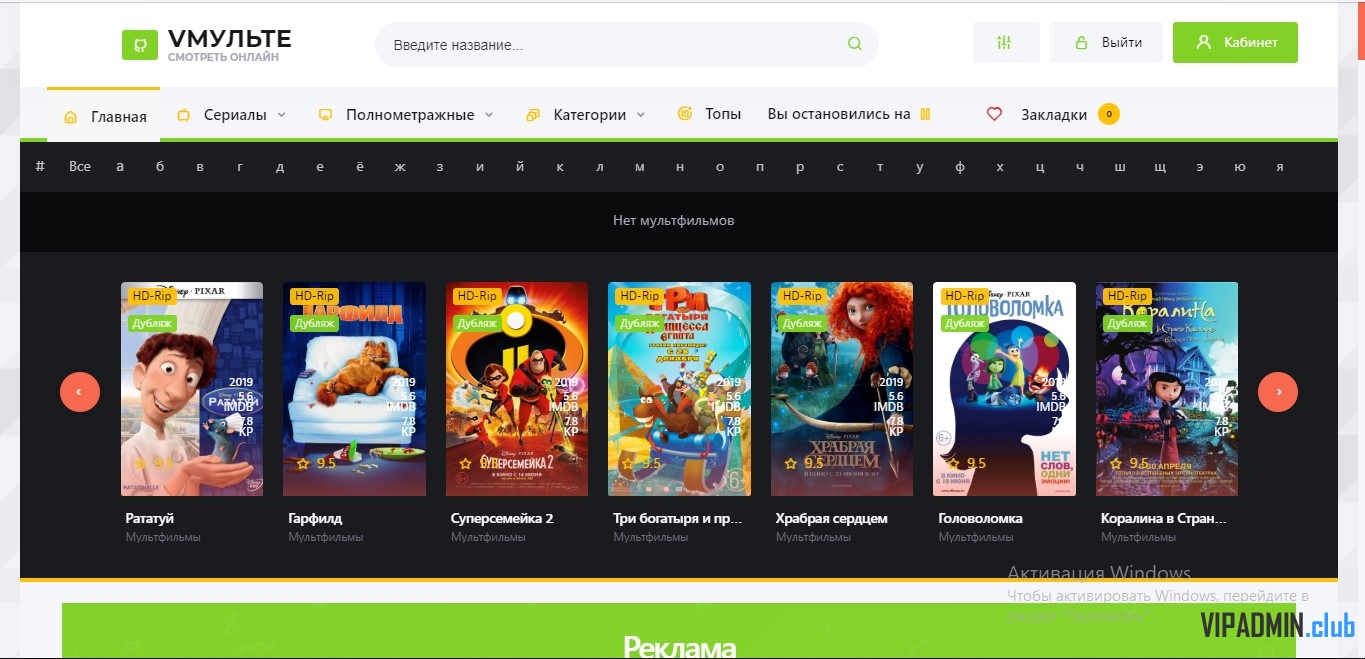
Task: Open the Кабинет account button
Action: pos(1235,43)
